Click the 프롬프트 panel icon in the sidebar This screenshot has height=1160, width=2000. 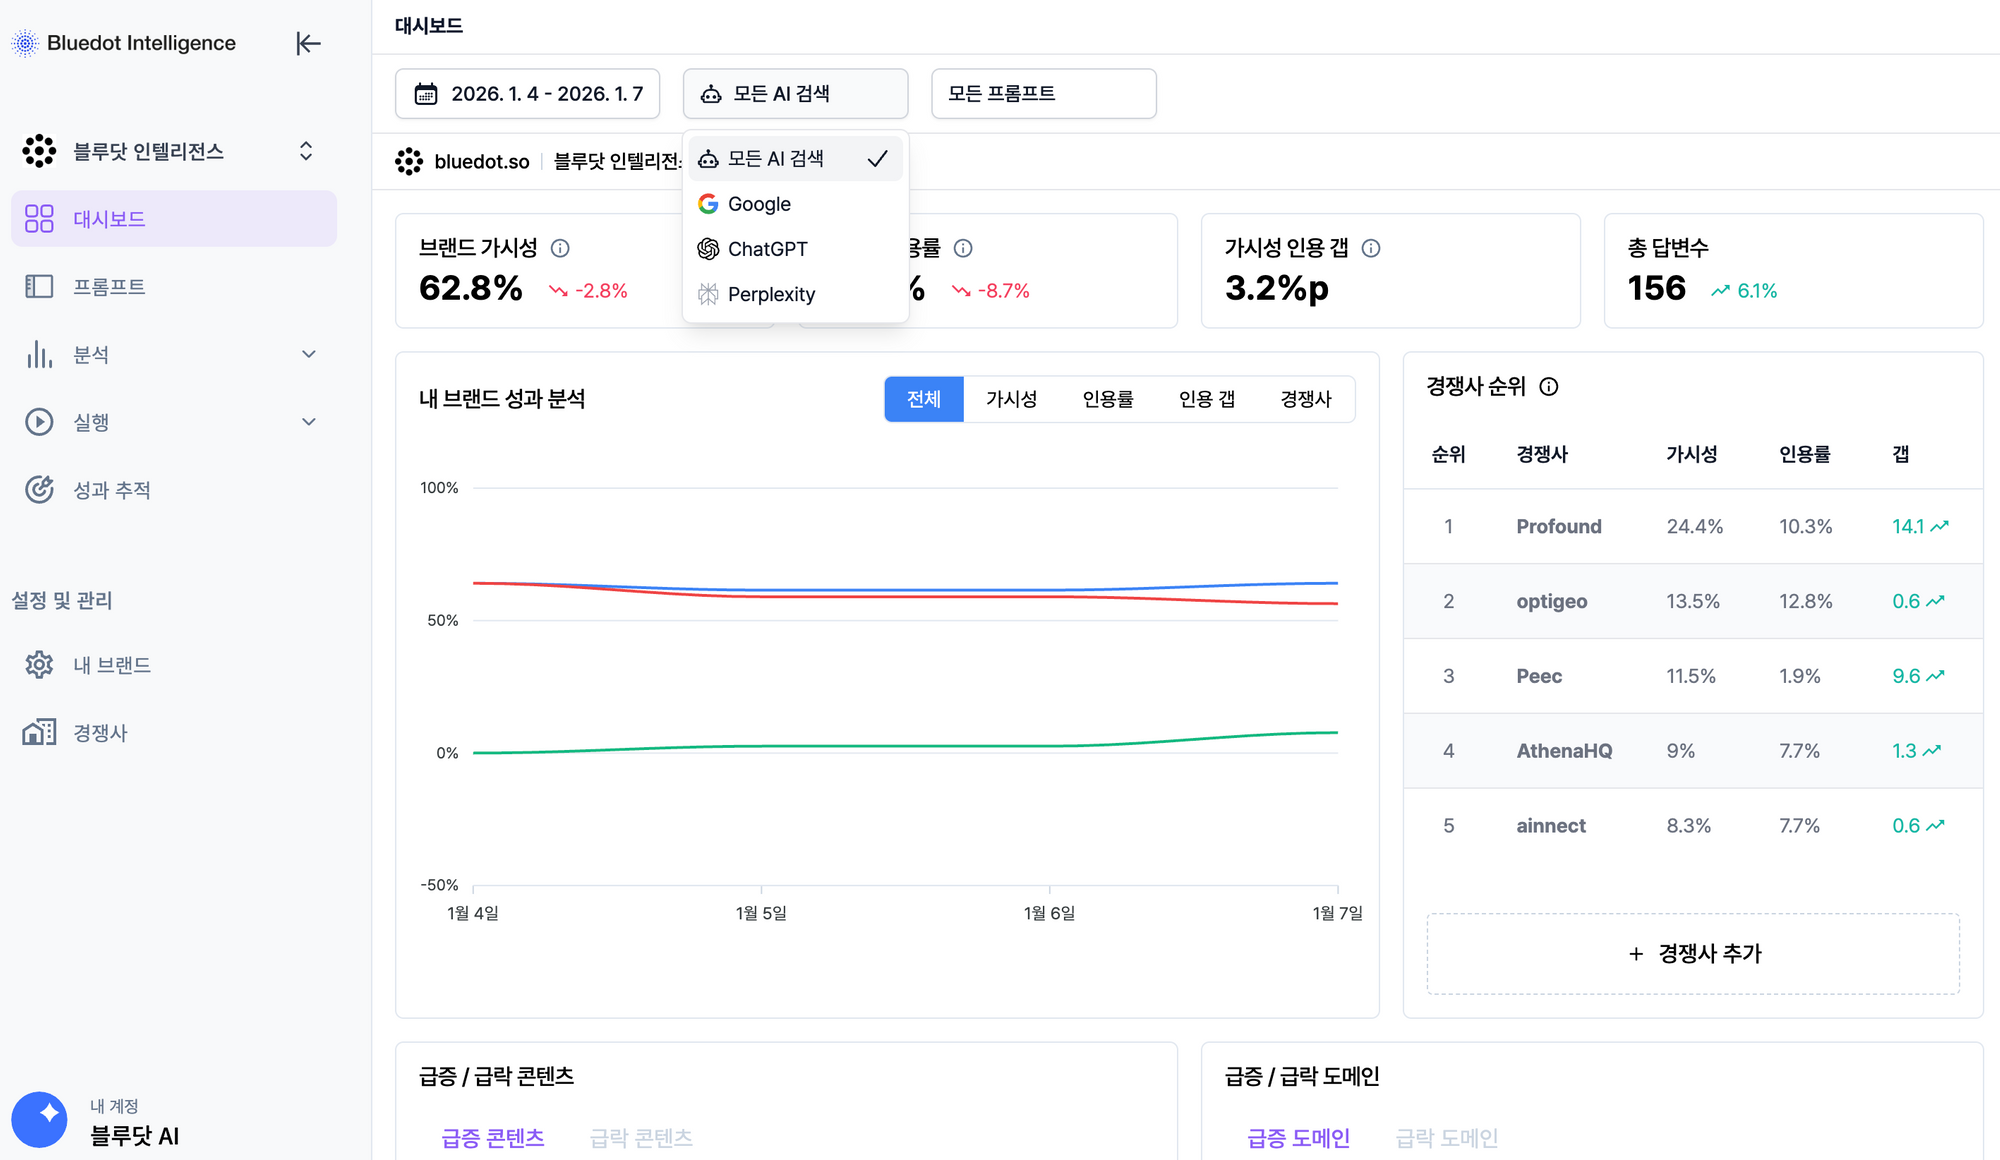(39, 287)
